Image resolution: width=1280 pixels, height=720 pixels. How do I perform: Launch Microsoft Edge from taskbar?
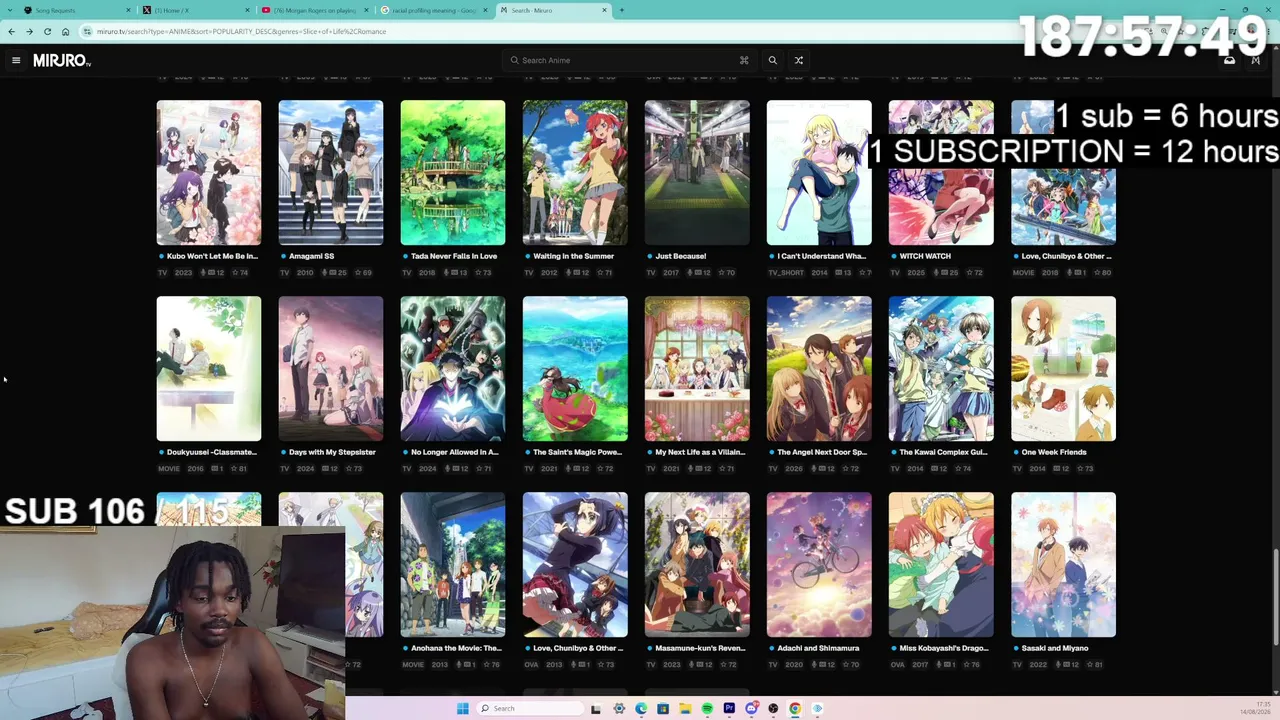click(641, 709)
